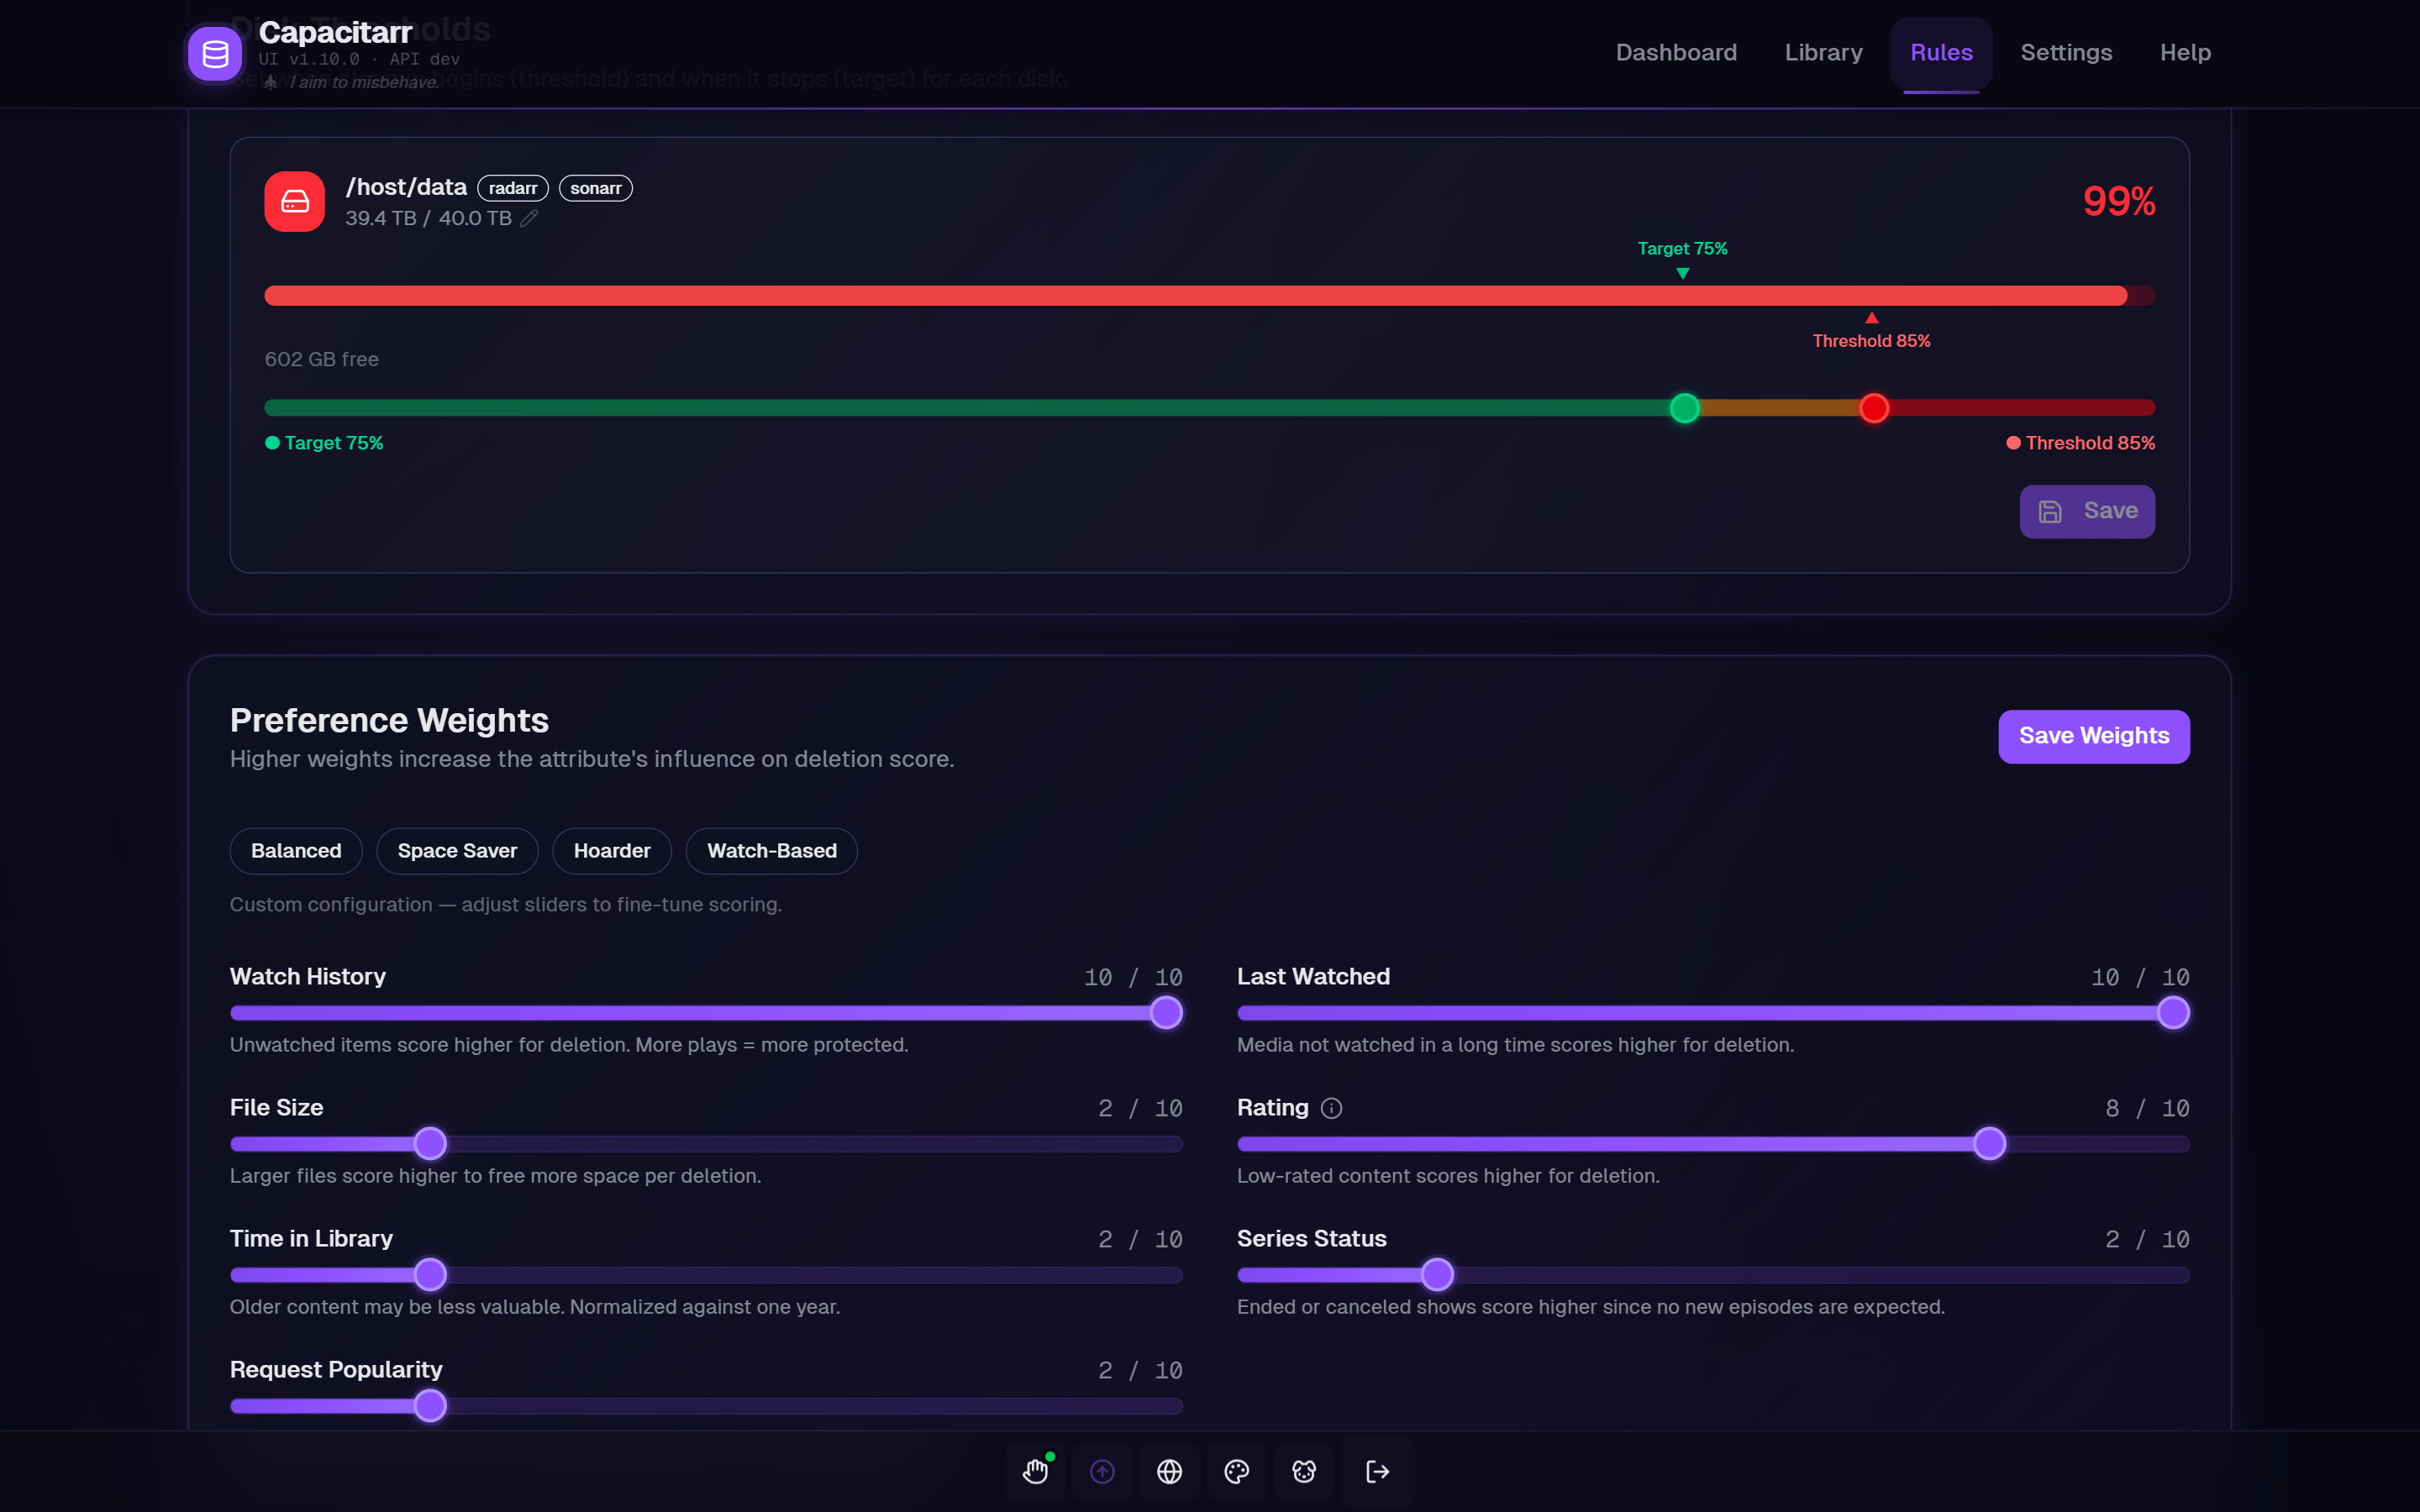Screen dimensions: 2420x1512
Task: Click the circled up-arrow icon in the bottom bar
Action: click(x=1102, y=1471)
